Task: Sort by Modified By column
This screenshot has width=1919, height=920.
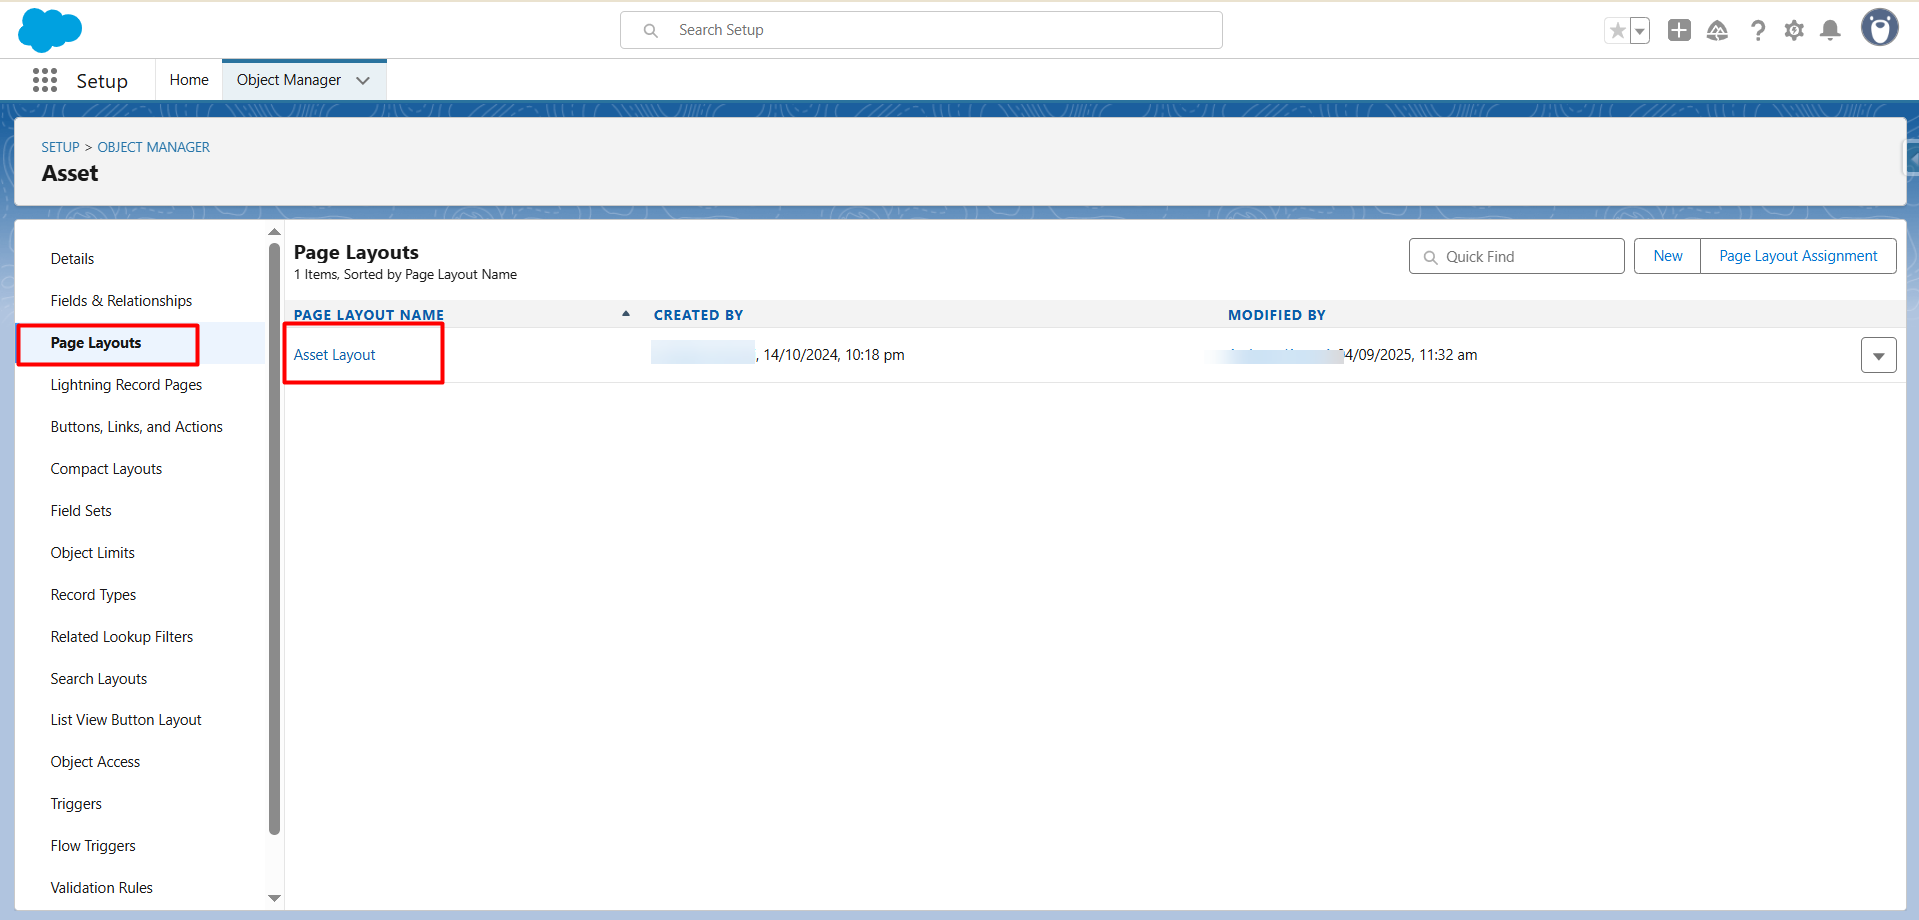Action: click(x=1277, y=315)
